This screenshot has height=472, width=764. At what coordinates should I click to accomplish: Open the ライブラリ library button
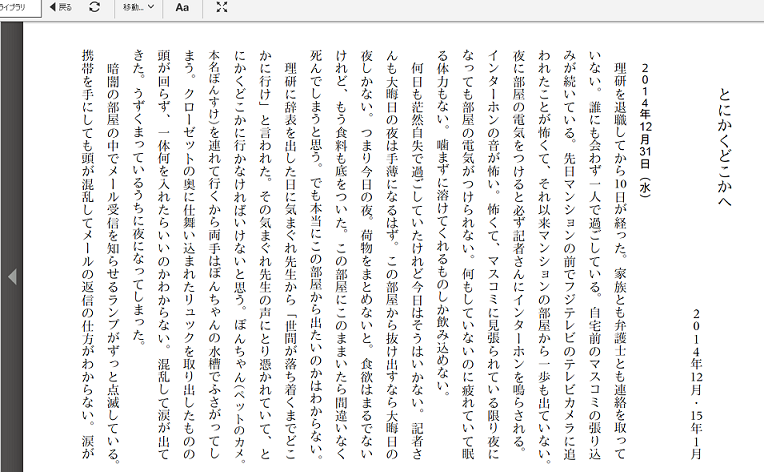click(x=19, y=8)
